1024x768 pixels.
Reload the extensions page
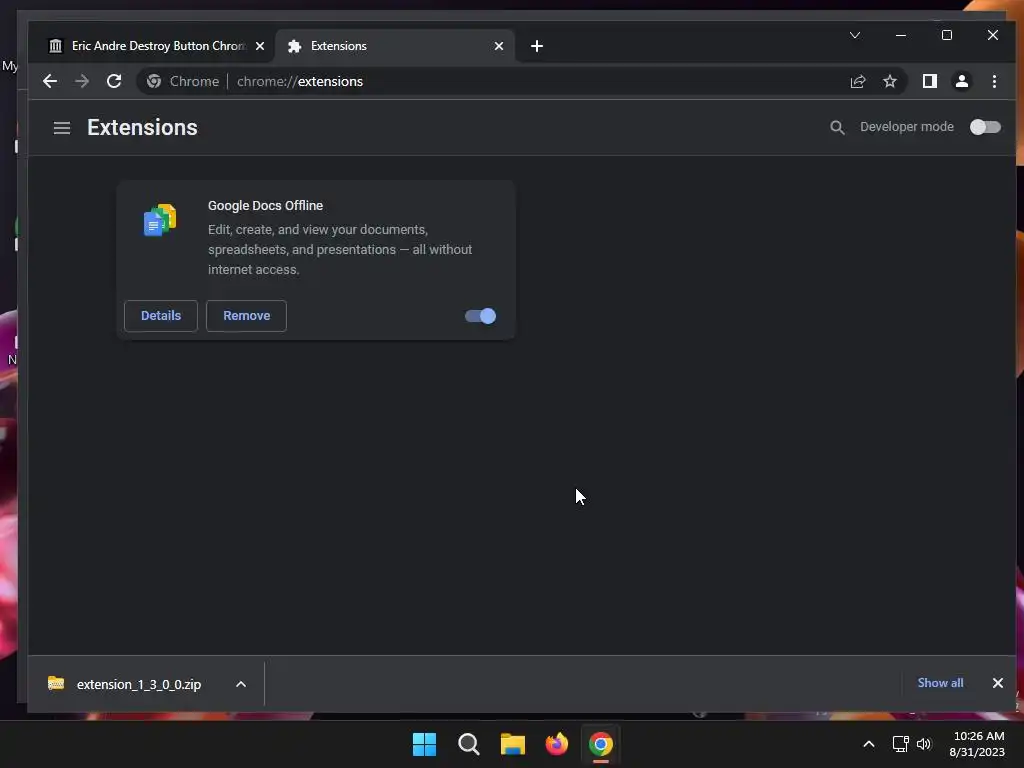[114, 81]
